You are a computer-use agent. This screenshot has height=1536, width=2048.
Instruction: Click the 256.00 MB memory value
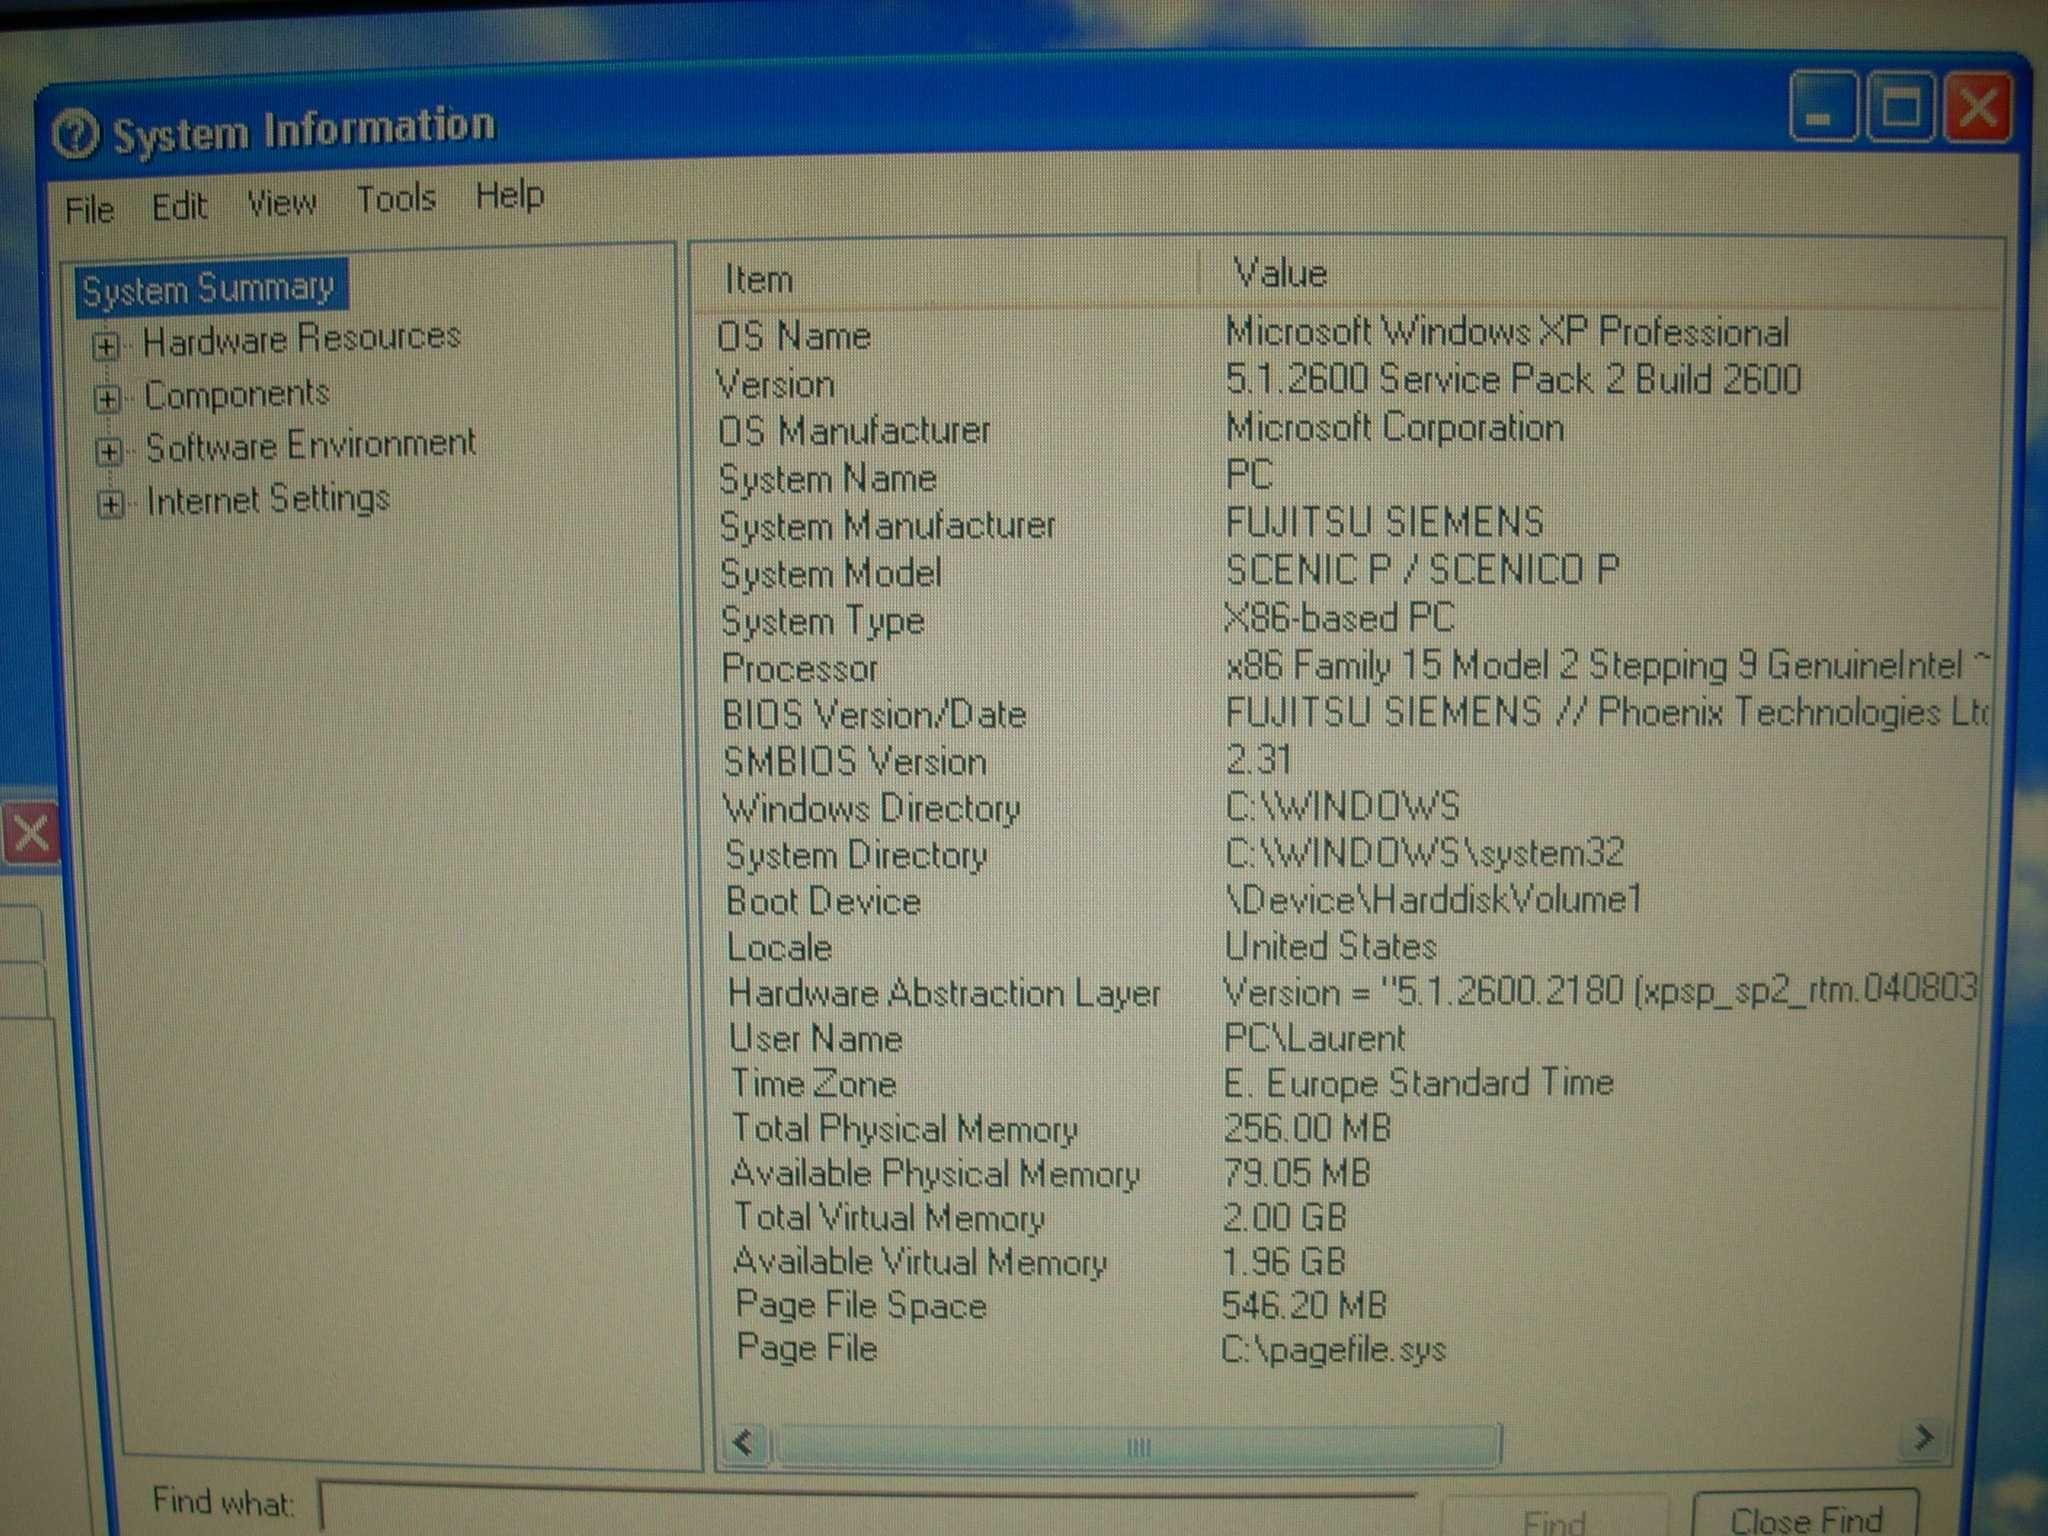pyautogui.click(x=1307, y=1128)
